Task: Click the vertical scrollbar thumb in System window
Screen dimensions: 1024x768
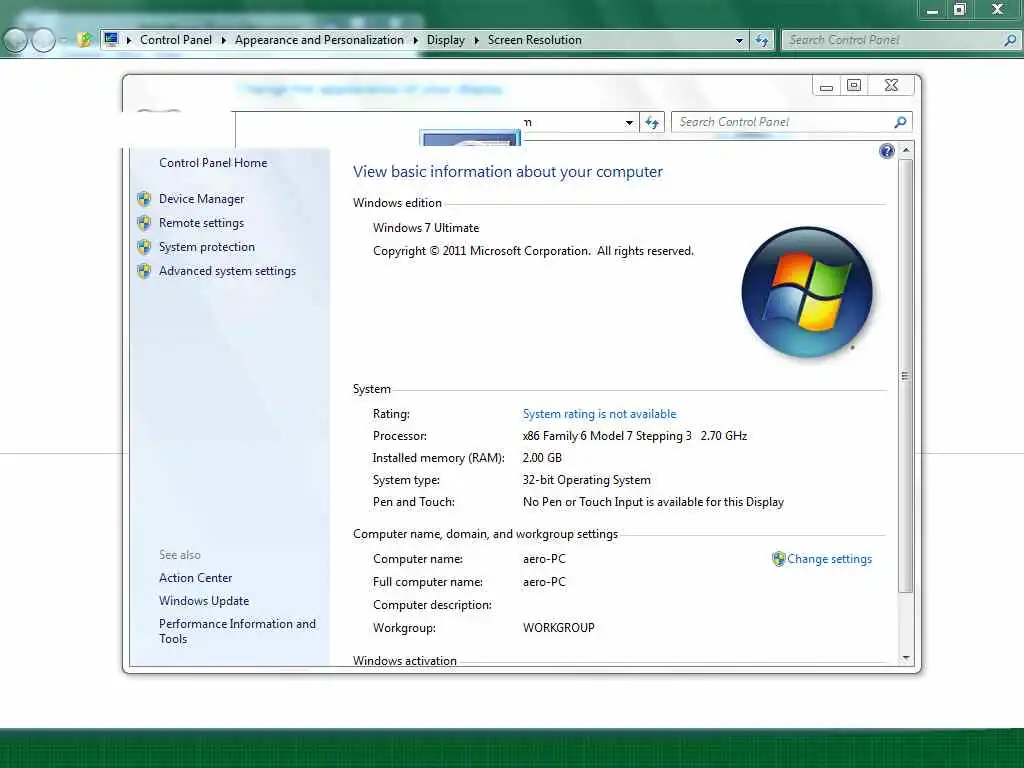Action: pos(906,376)
